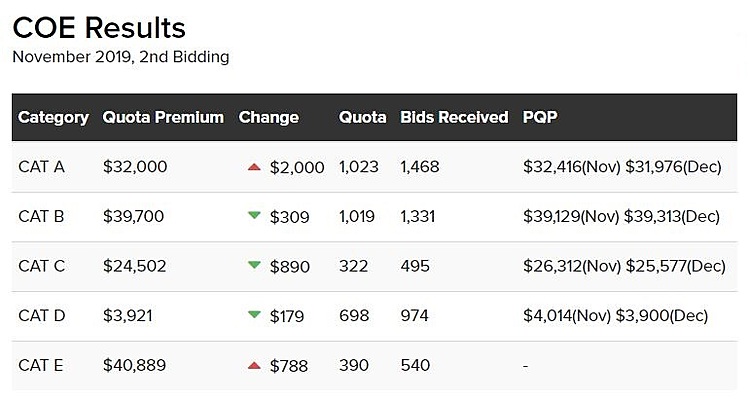Click the green down arrow in CAT D row
This screenshot has width=750, height=401.
[x=254, y=315]
